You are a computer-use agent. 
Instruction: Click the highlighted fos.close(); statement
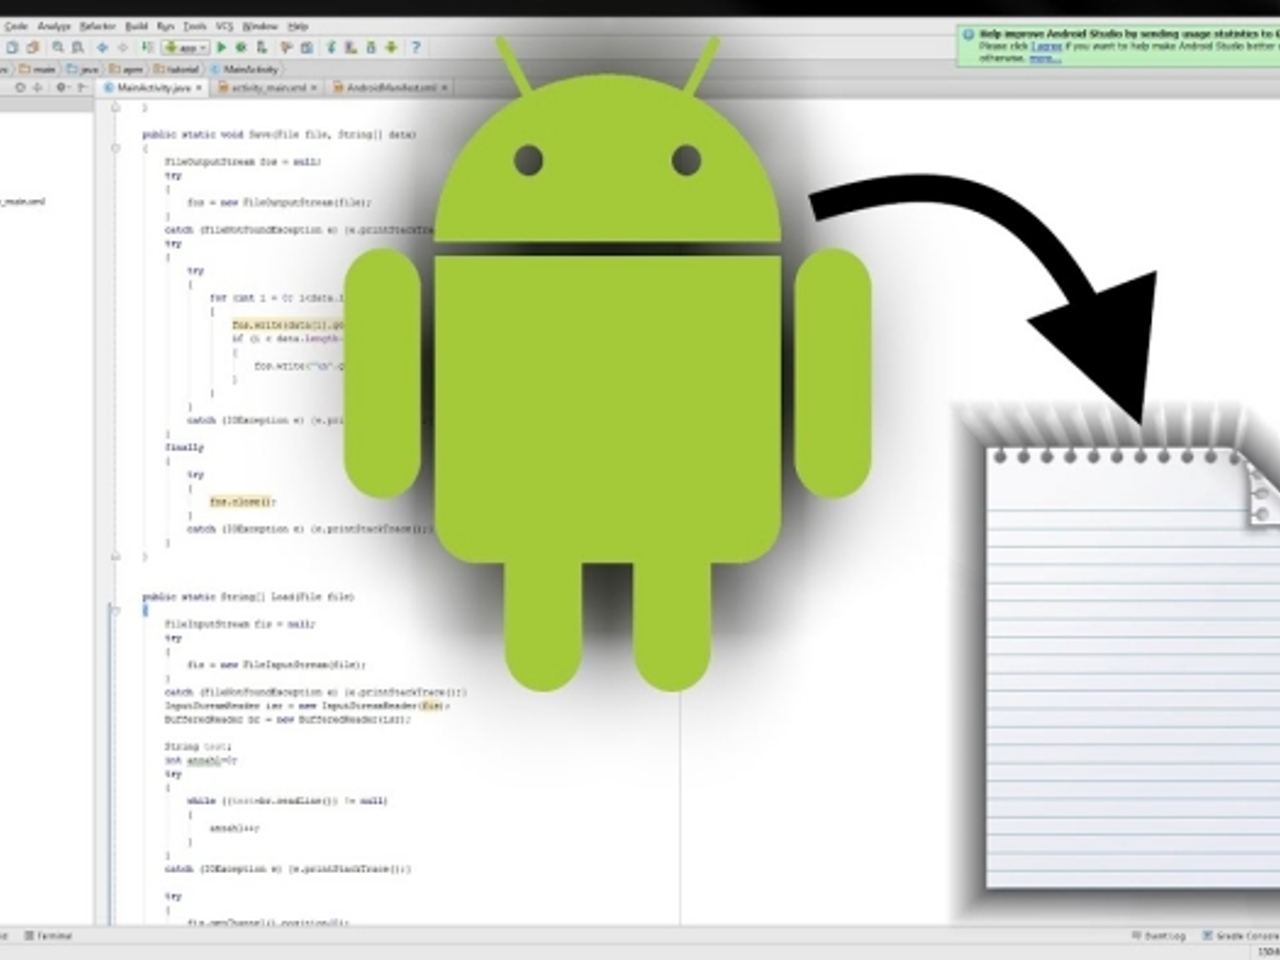[241, 501]
